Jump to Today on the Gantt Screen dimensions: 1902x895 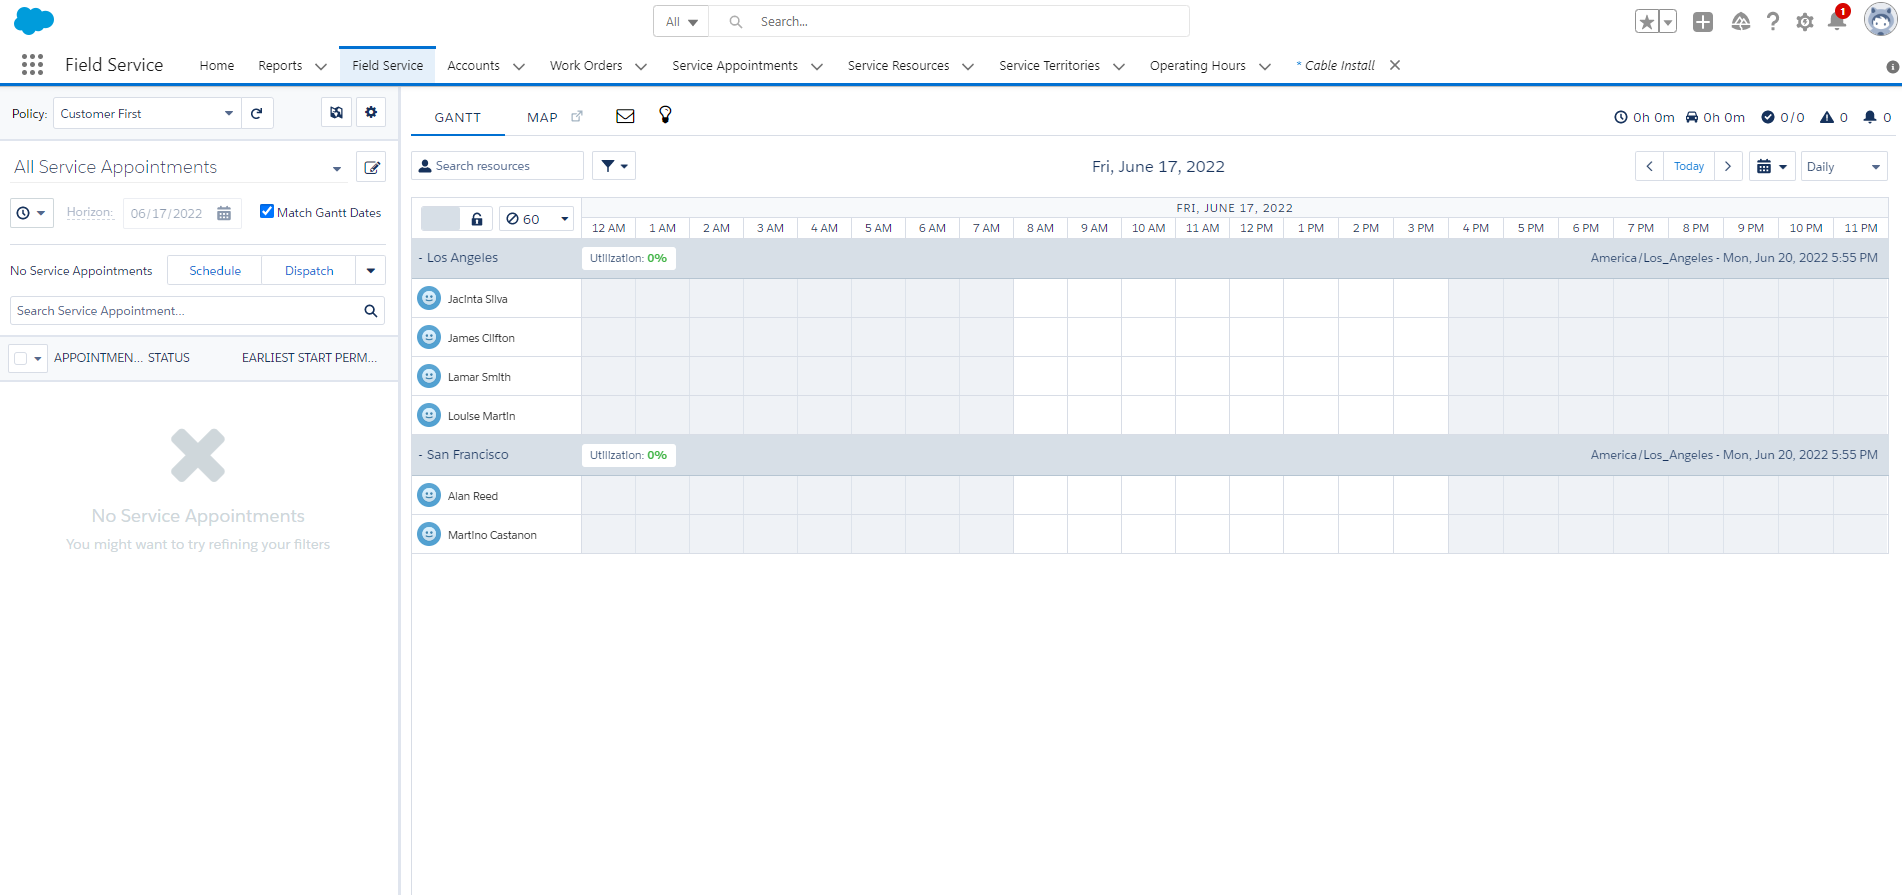coord(1689,166)
